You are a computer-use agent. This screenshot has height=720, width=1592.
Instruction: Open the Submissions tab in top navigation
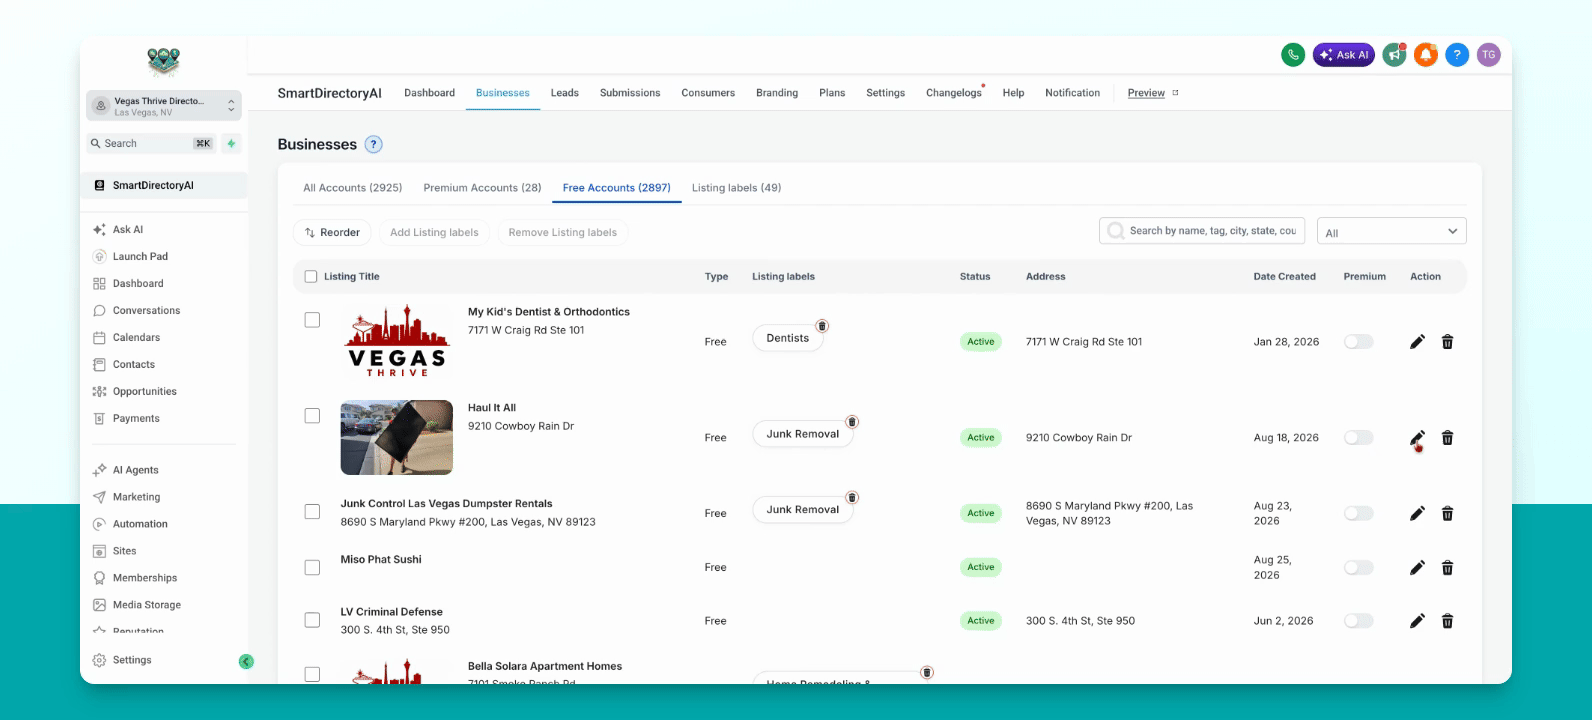(x=630, y=93)
